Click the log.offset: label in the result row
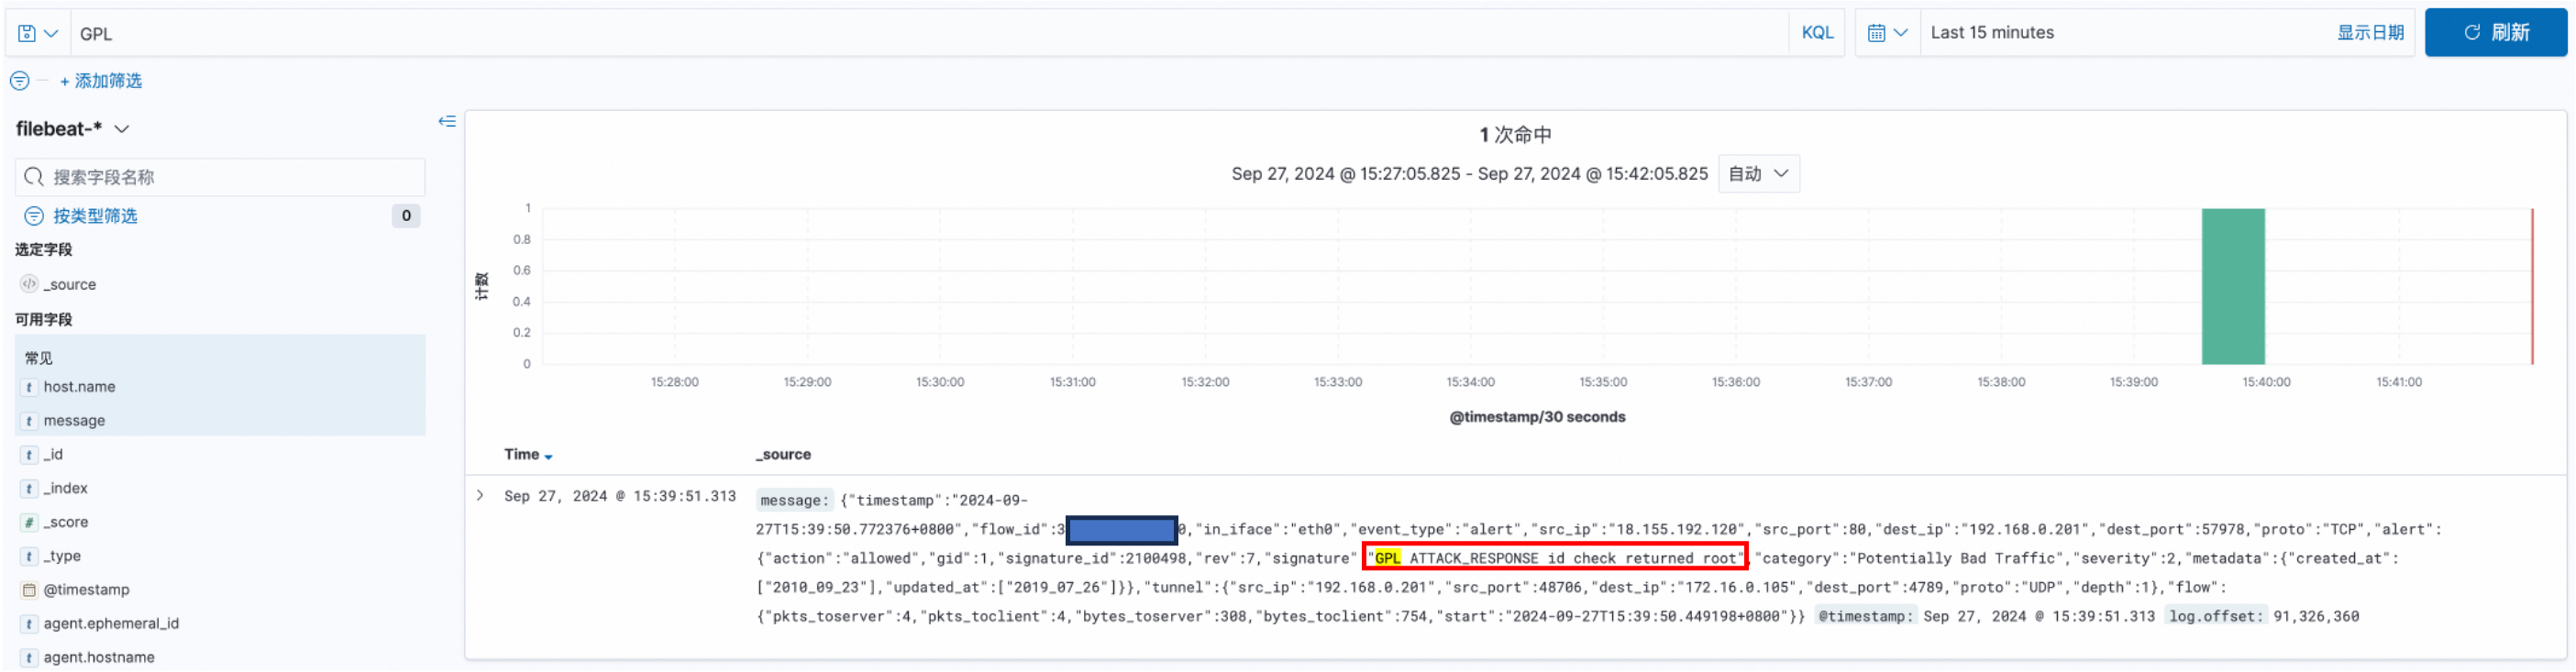 2215,617
